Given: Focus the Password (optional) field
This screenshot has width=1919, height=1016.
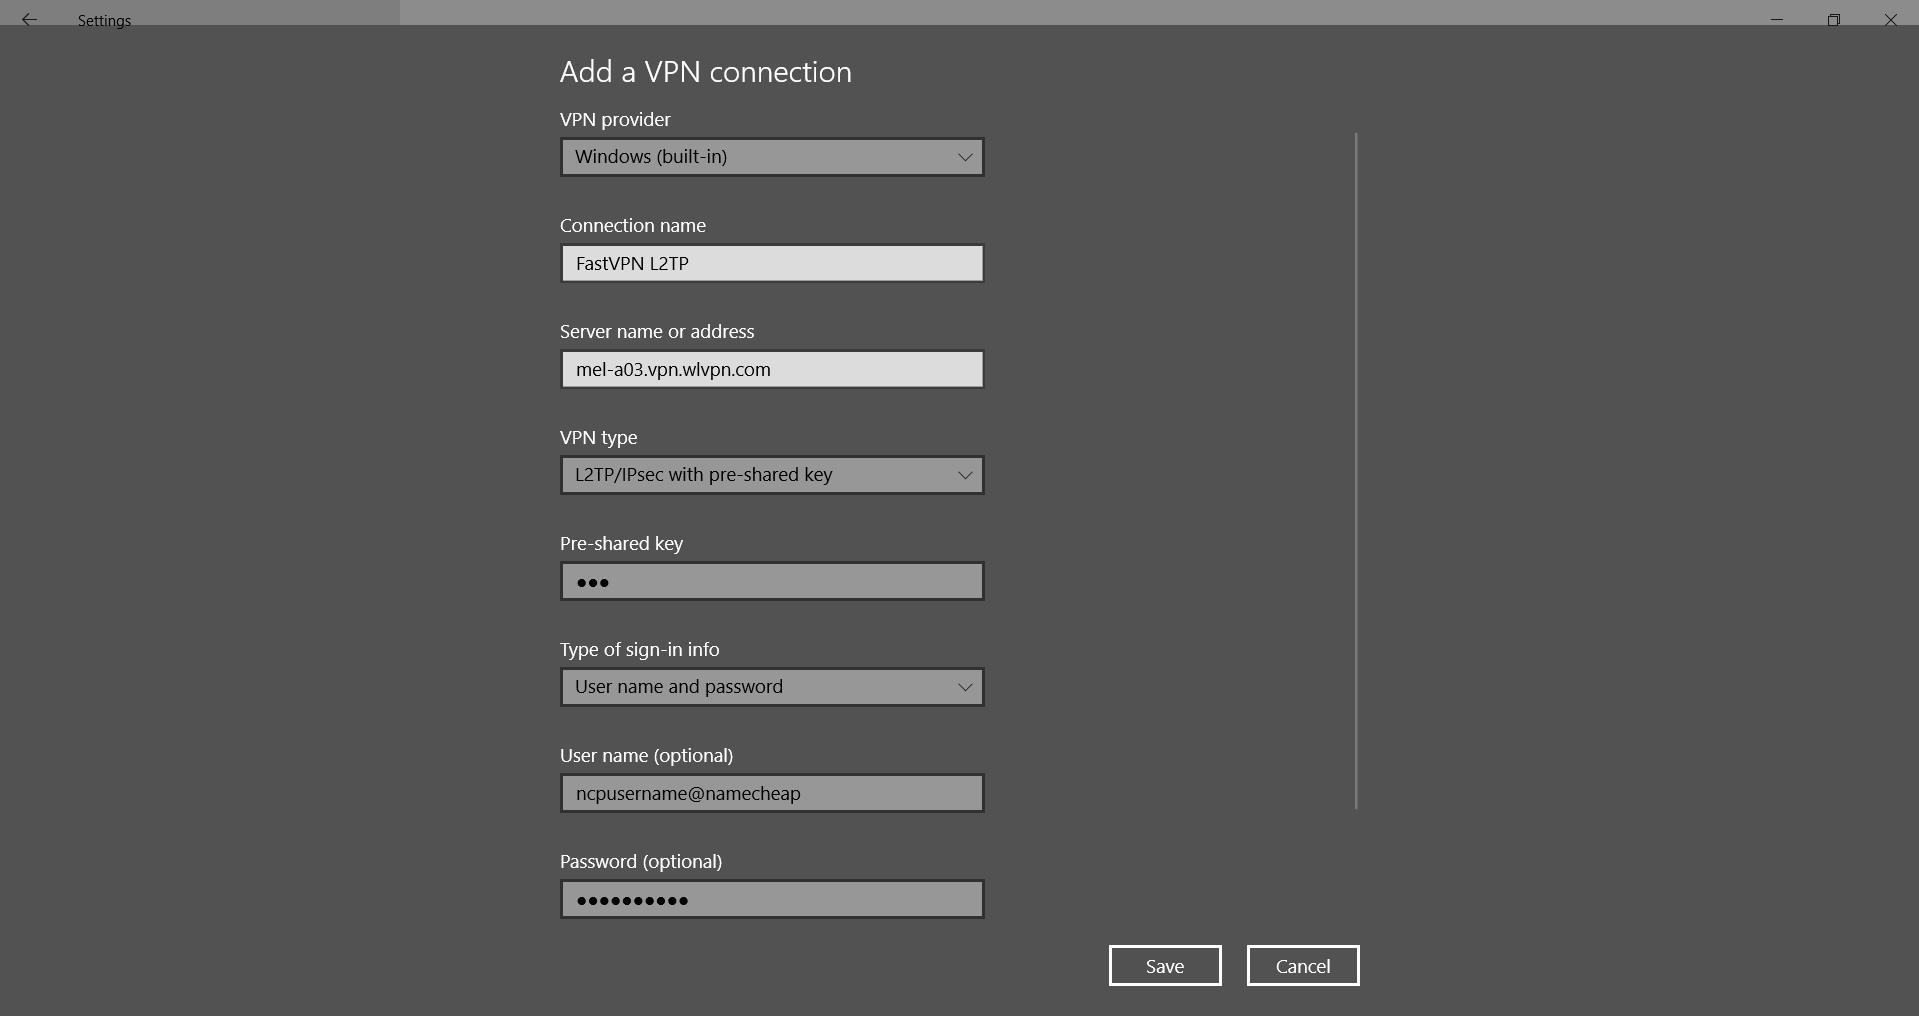Looking at the screenshot, I should (772, 899).
